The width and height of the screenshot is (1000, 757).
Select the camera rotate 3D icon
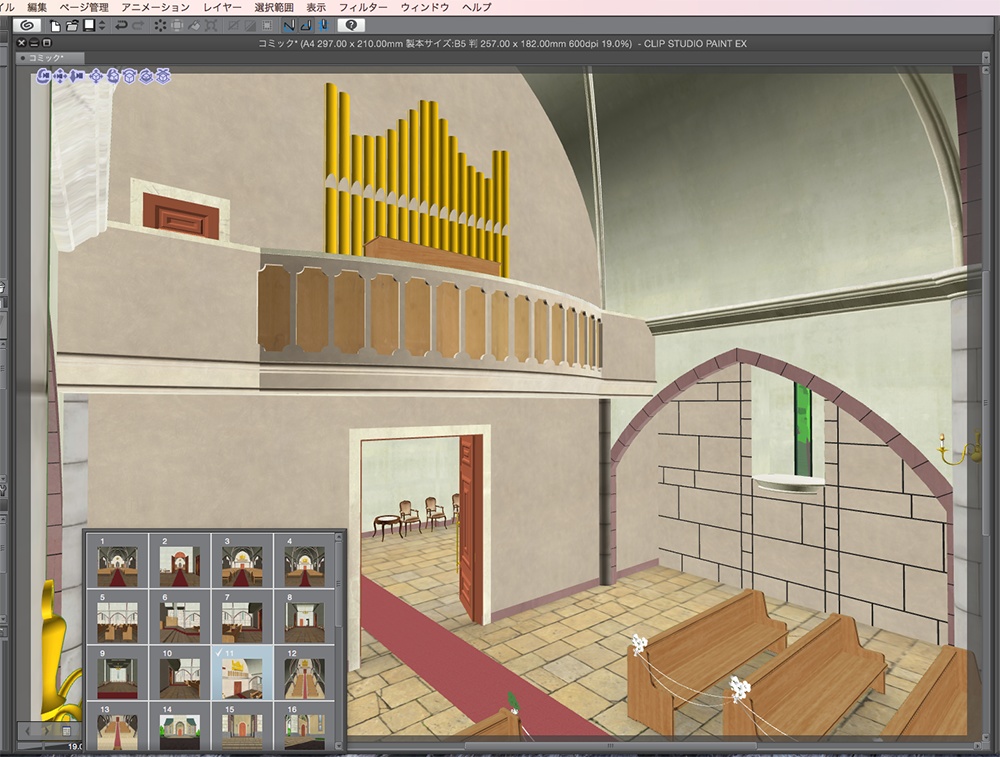click(x=45, y=75)
